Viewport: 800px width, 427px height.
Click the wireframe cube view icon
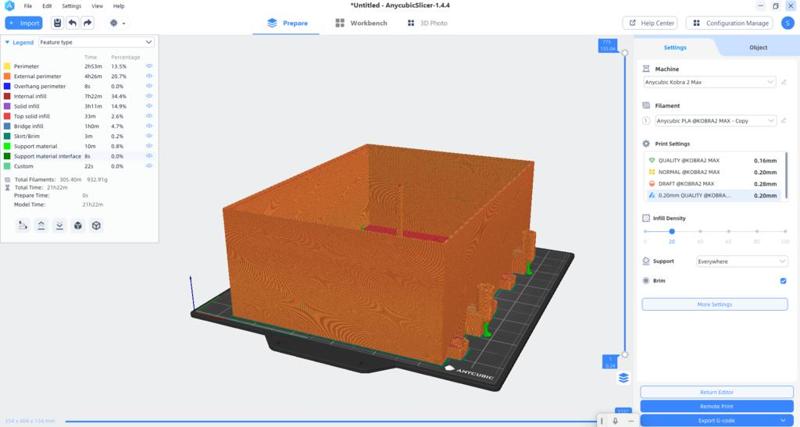click(96, 225)
